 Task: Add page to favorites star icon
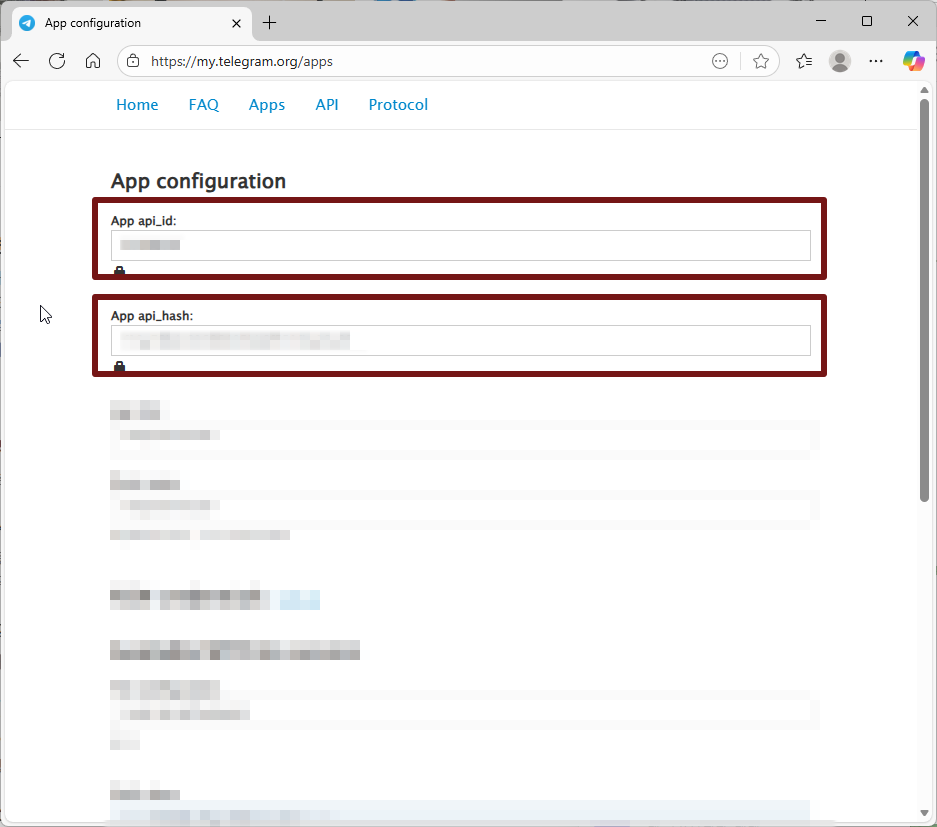click(760, 61)
